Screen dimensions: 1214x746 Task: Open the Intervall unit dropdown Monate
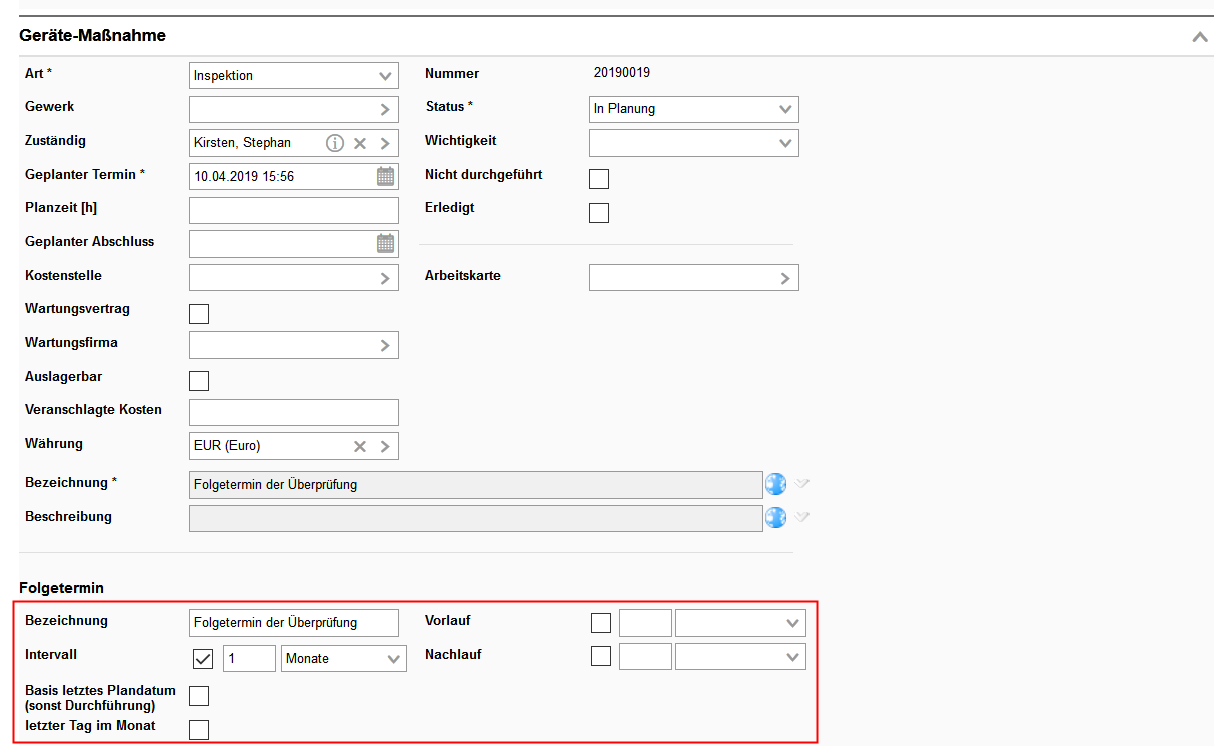(x=344, y=658)
